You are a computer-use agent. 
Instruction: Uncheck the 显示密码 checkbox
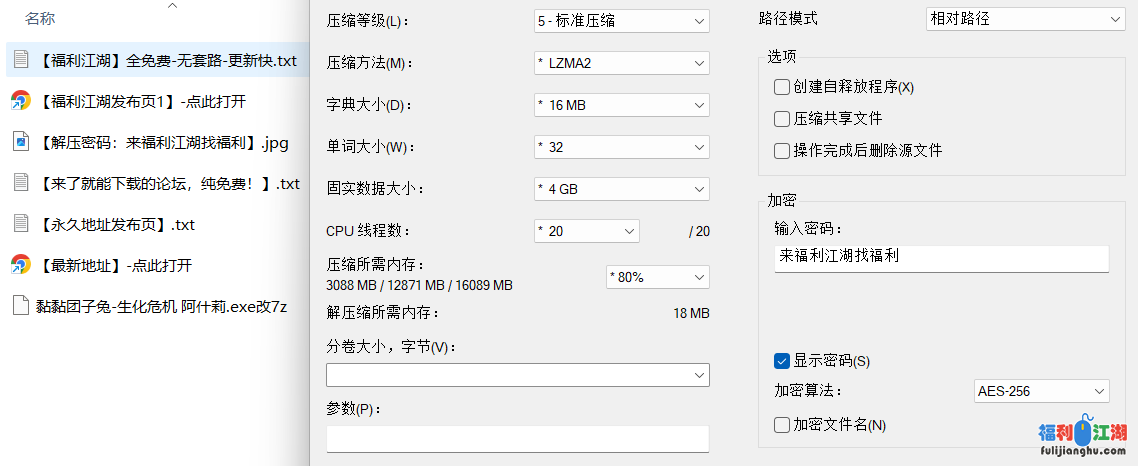pos(782,361)
